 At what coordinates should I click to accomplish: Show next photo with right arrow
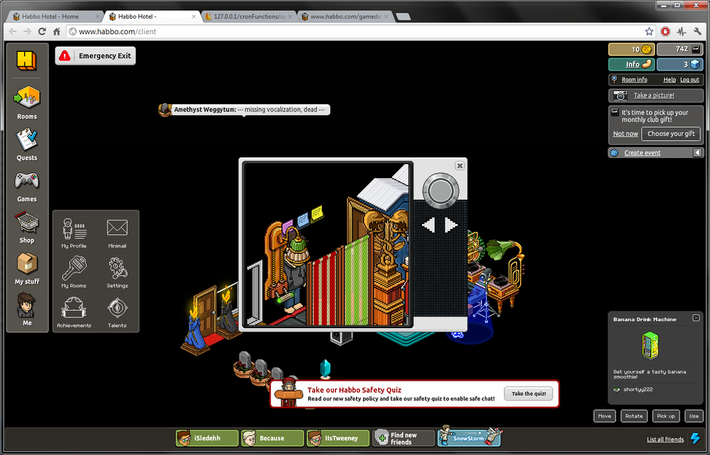[x=451, y=225]
